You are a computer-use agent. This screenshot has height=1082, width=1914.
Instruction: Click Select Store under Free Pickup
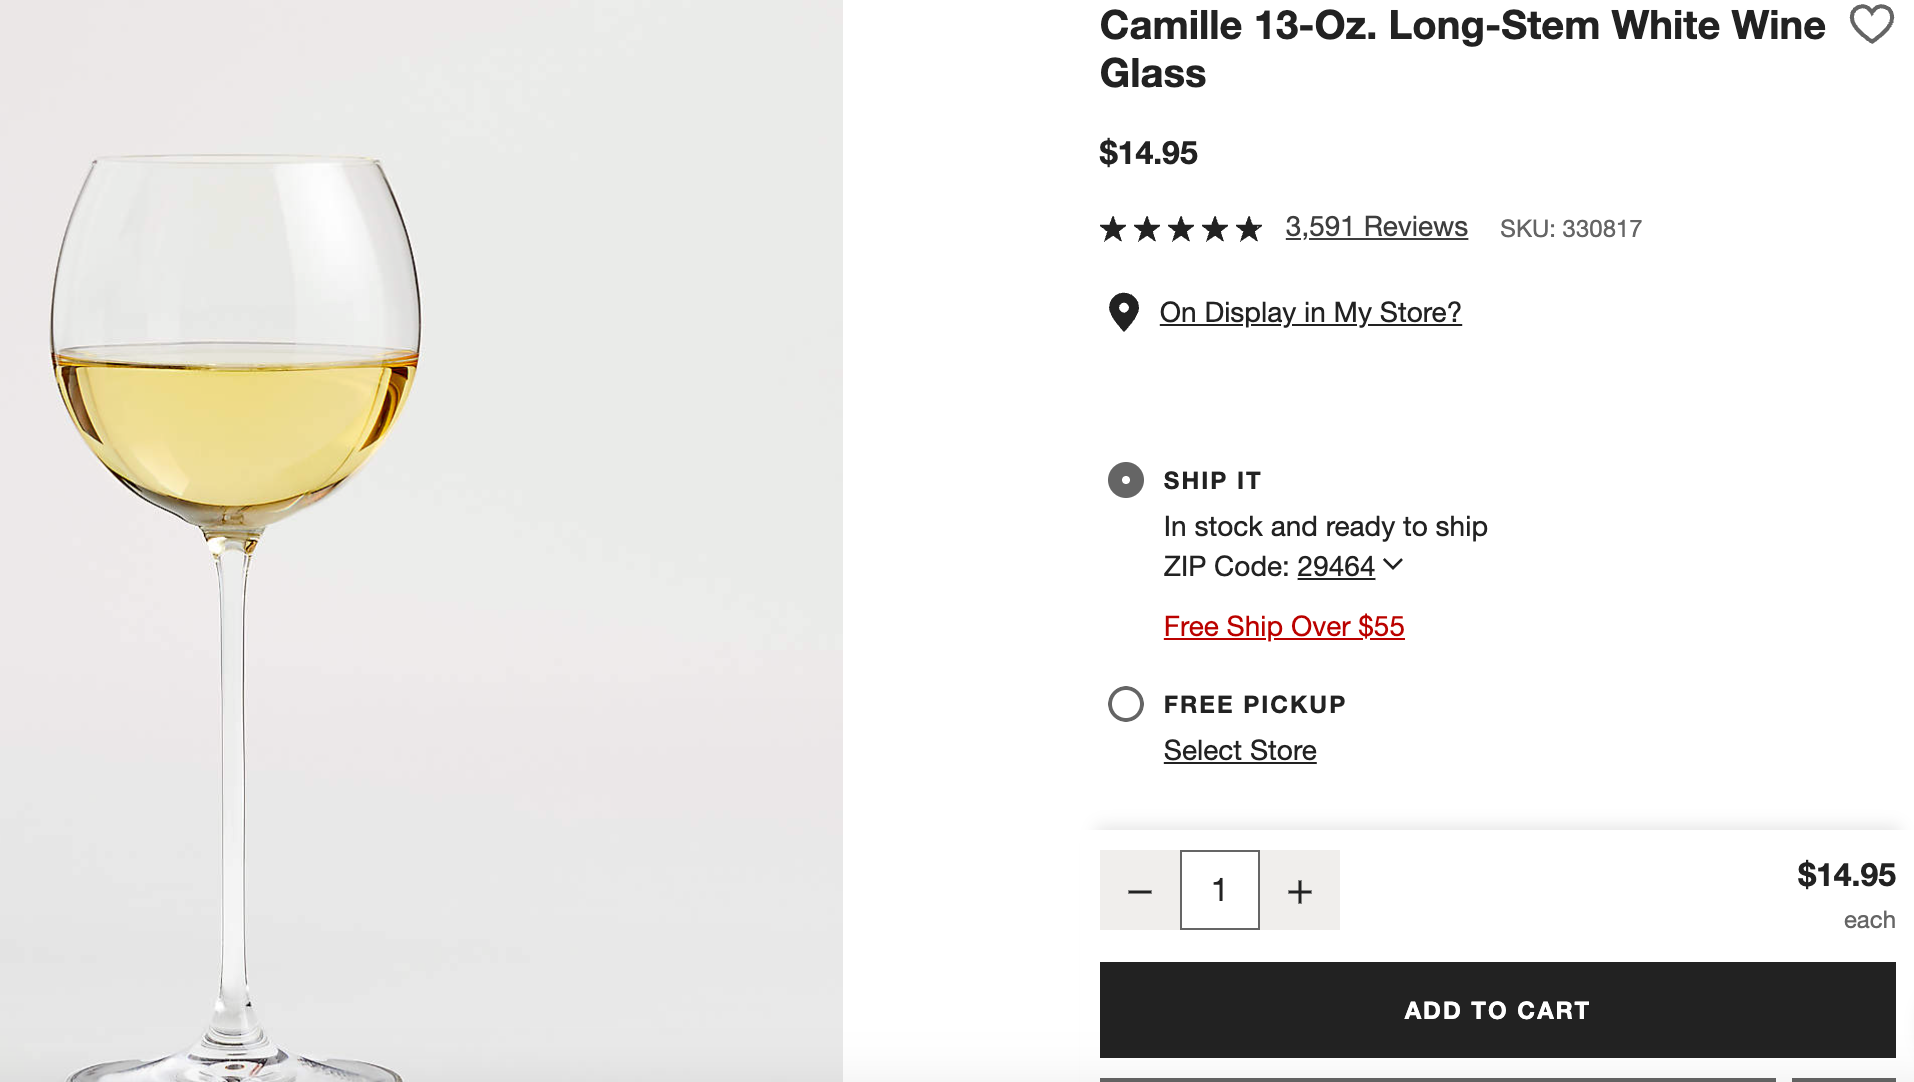1240,750
